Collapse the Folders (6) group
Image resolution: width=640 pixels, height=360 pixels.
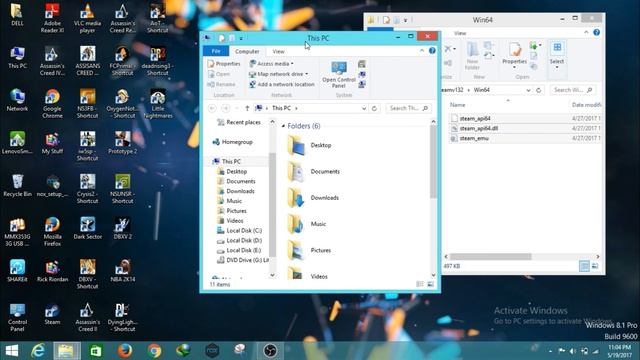[x=283, y=126]
